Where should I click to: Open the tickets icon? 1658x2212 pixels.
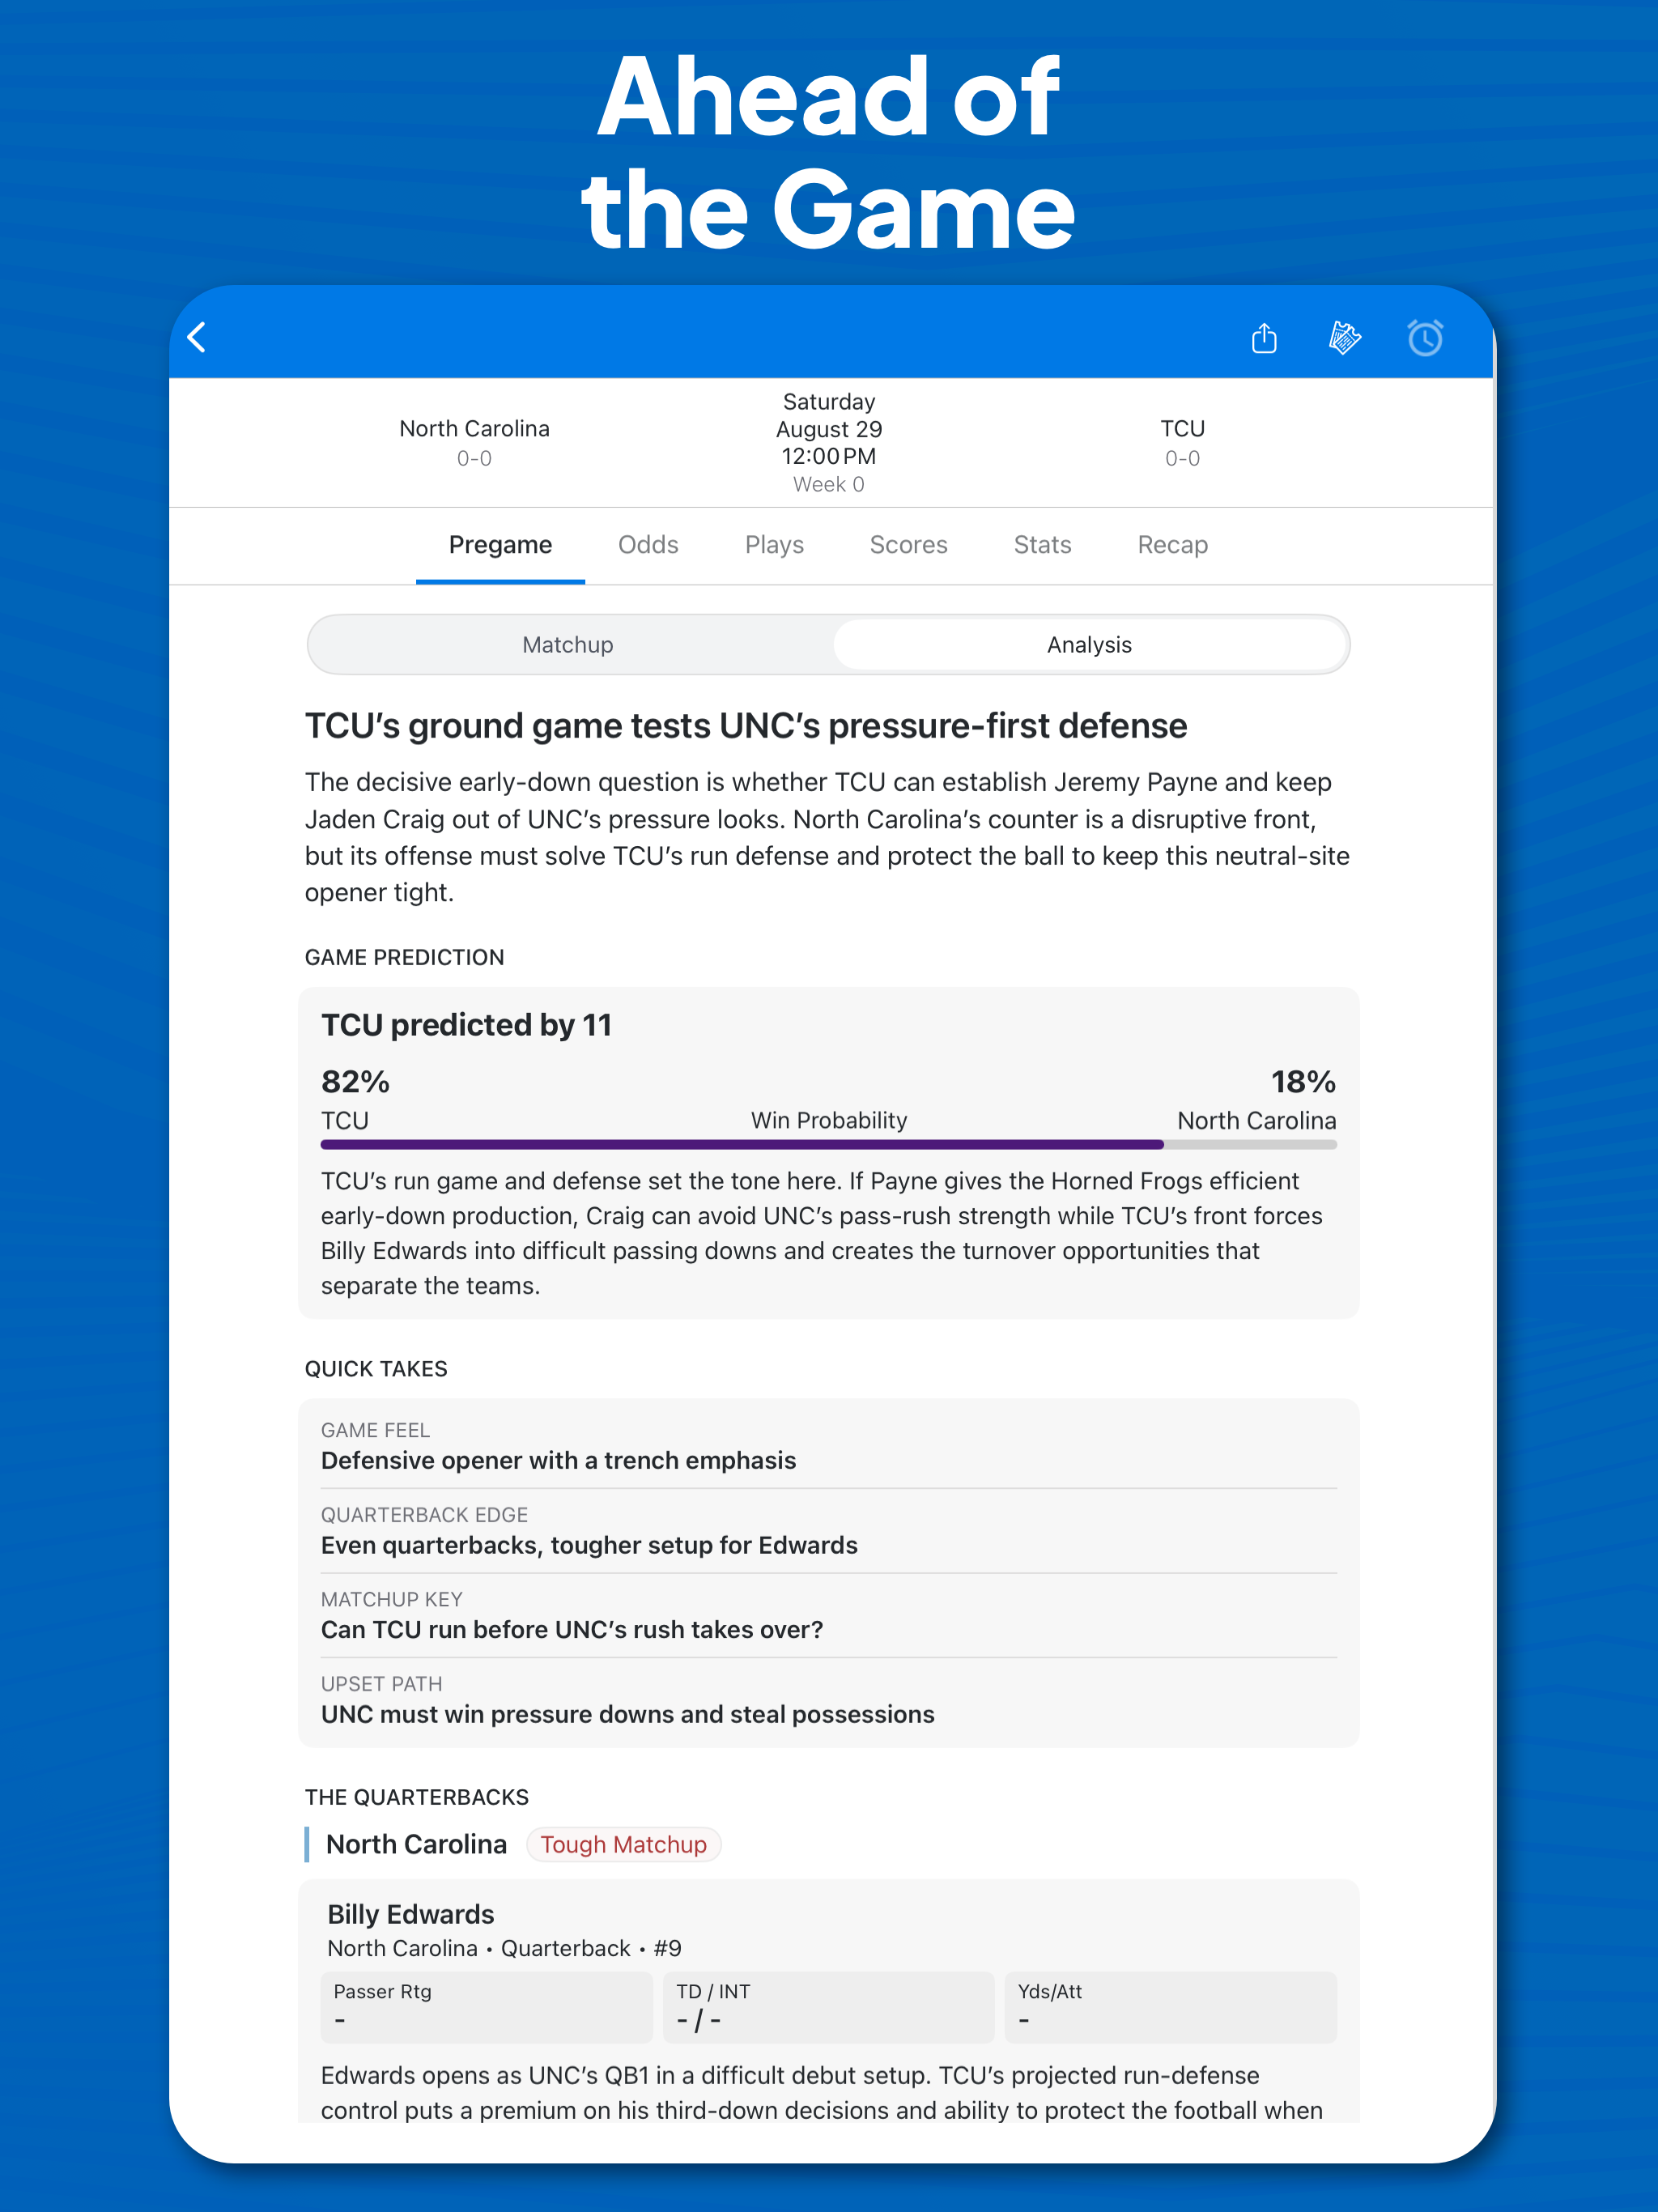(x=1344, y=338)
